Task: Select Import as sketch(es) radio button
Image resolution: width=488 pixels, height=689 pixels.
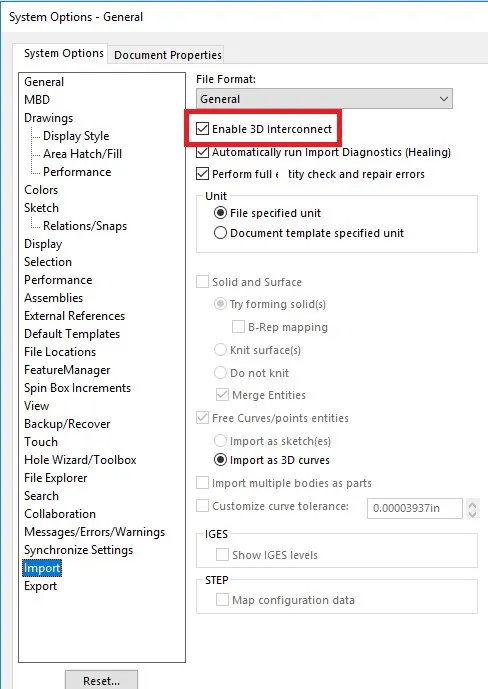Action: (220, 441)
